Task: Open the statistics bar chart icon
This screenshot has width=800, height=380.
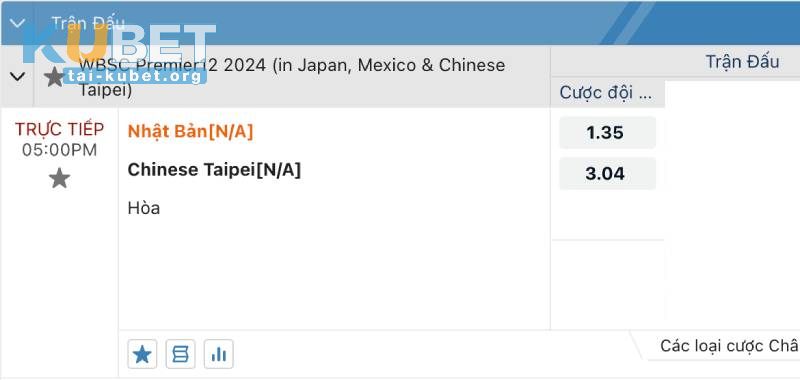Action: pos(218,354)
